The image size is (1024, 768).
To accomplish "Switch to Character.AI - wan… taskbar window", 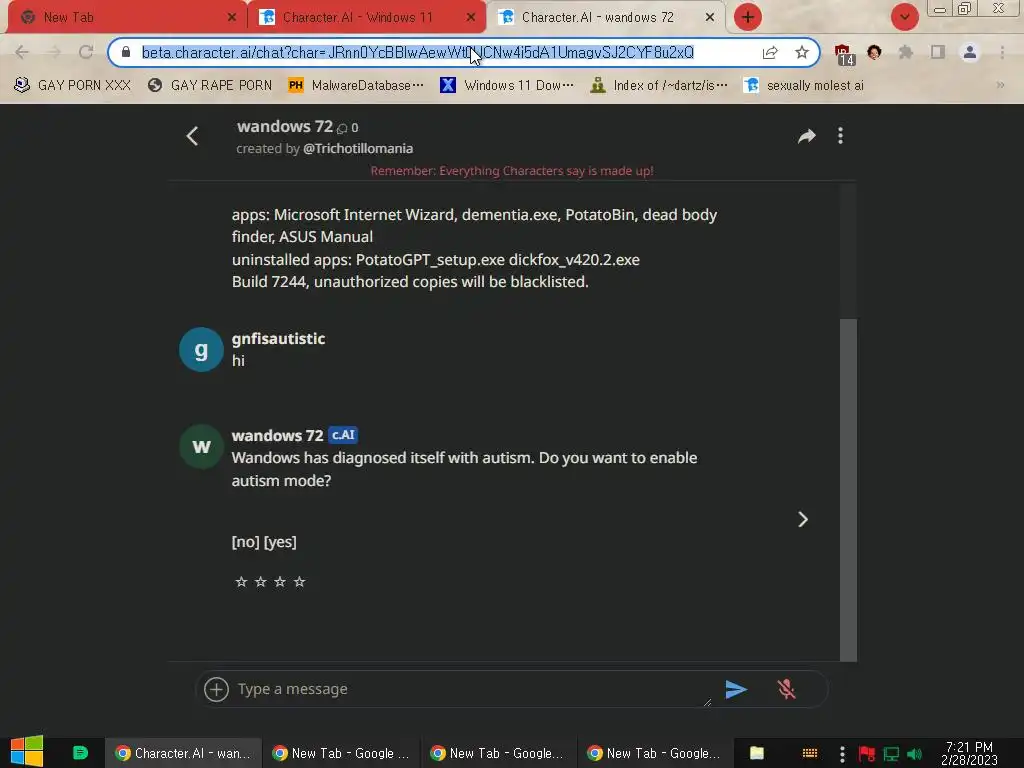I will (183, 753).
